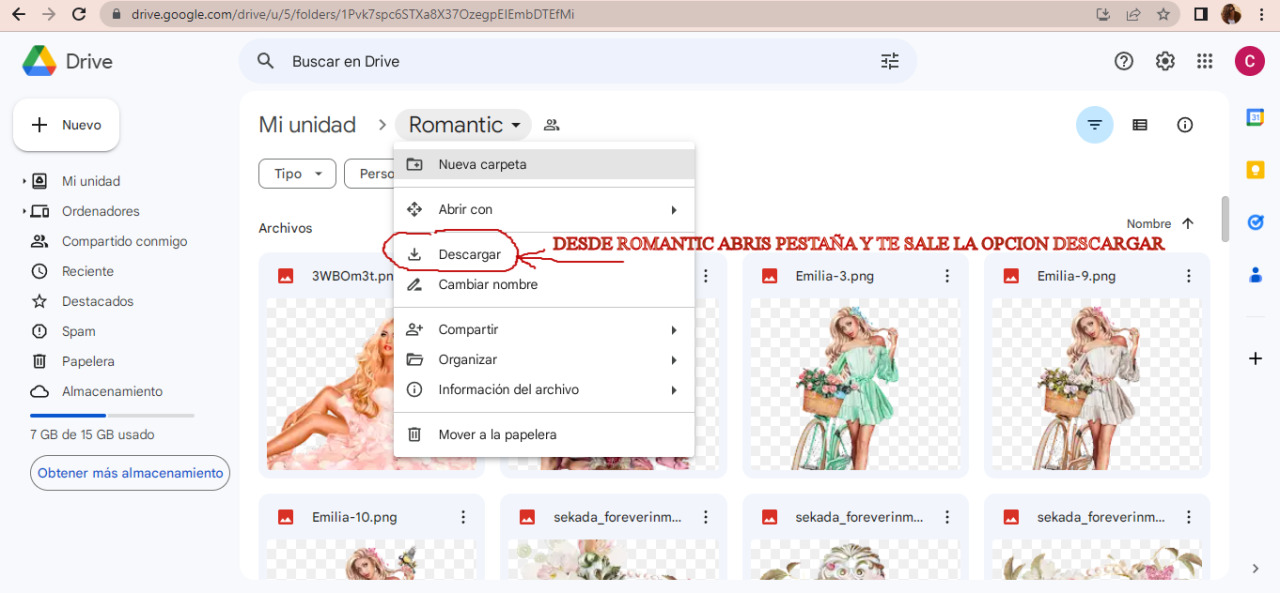
Task: Click the search magnifier icon
Action: [265, 61]
